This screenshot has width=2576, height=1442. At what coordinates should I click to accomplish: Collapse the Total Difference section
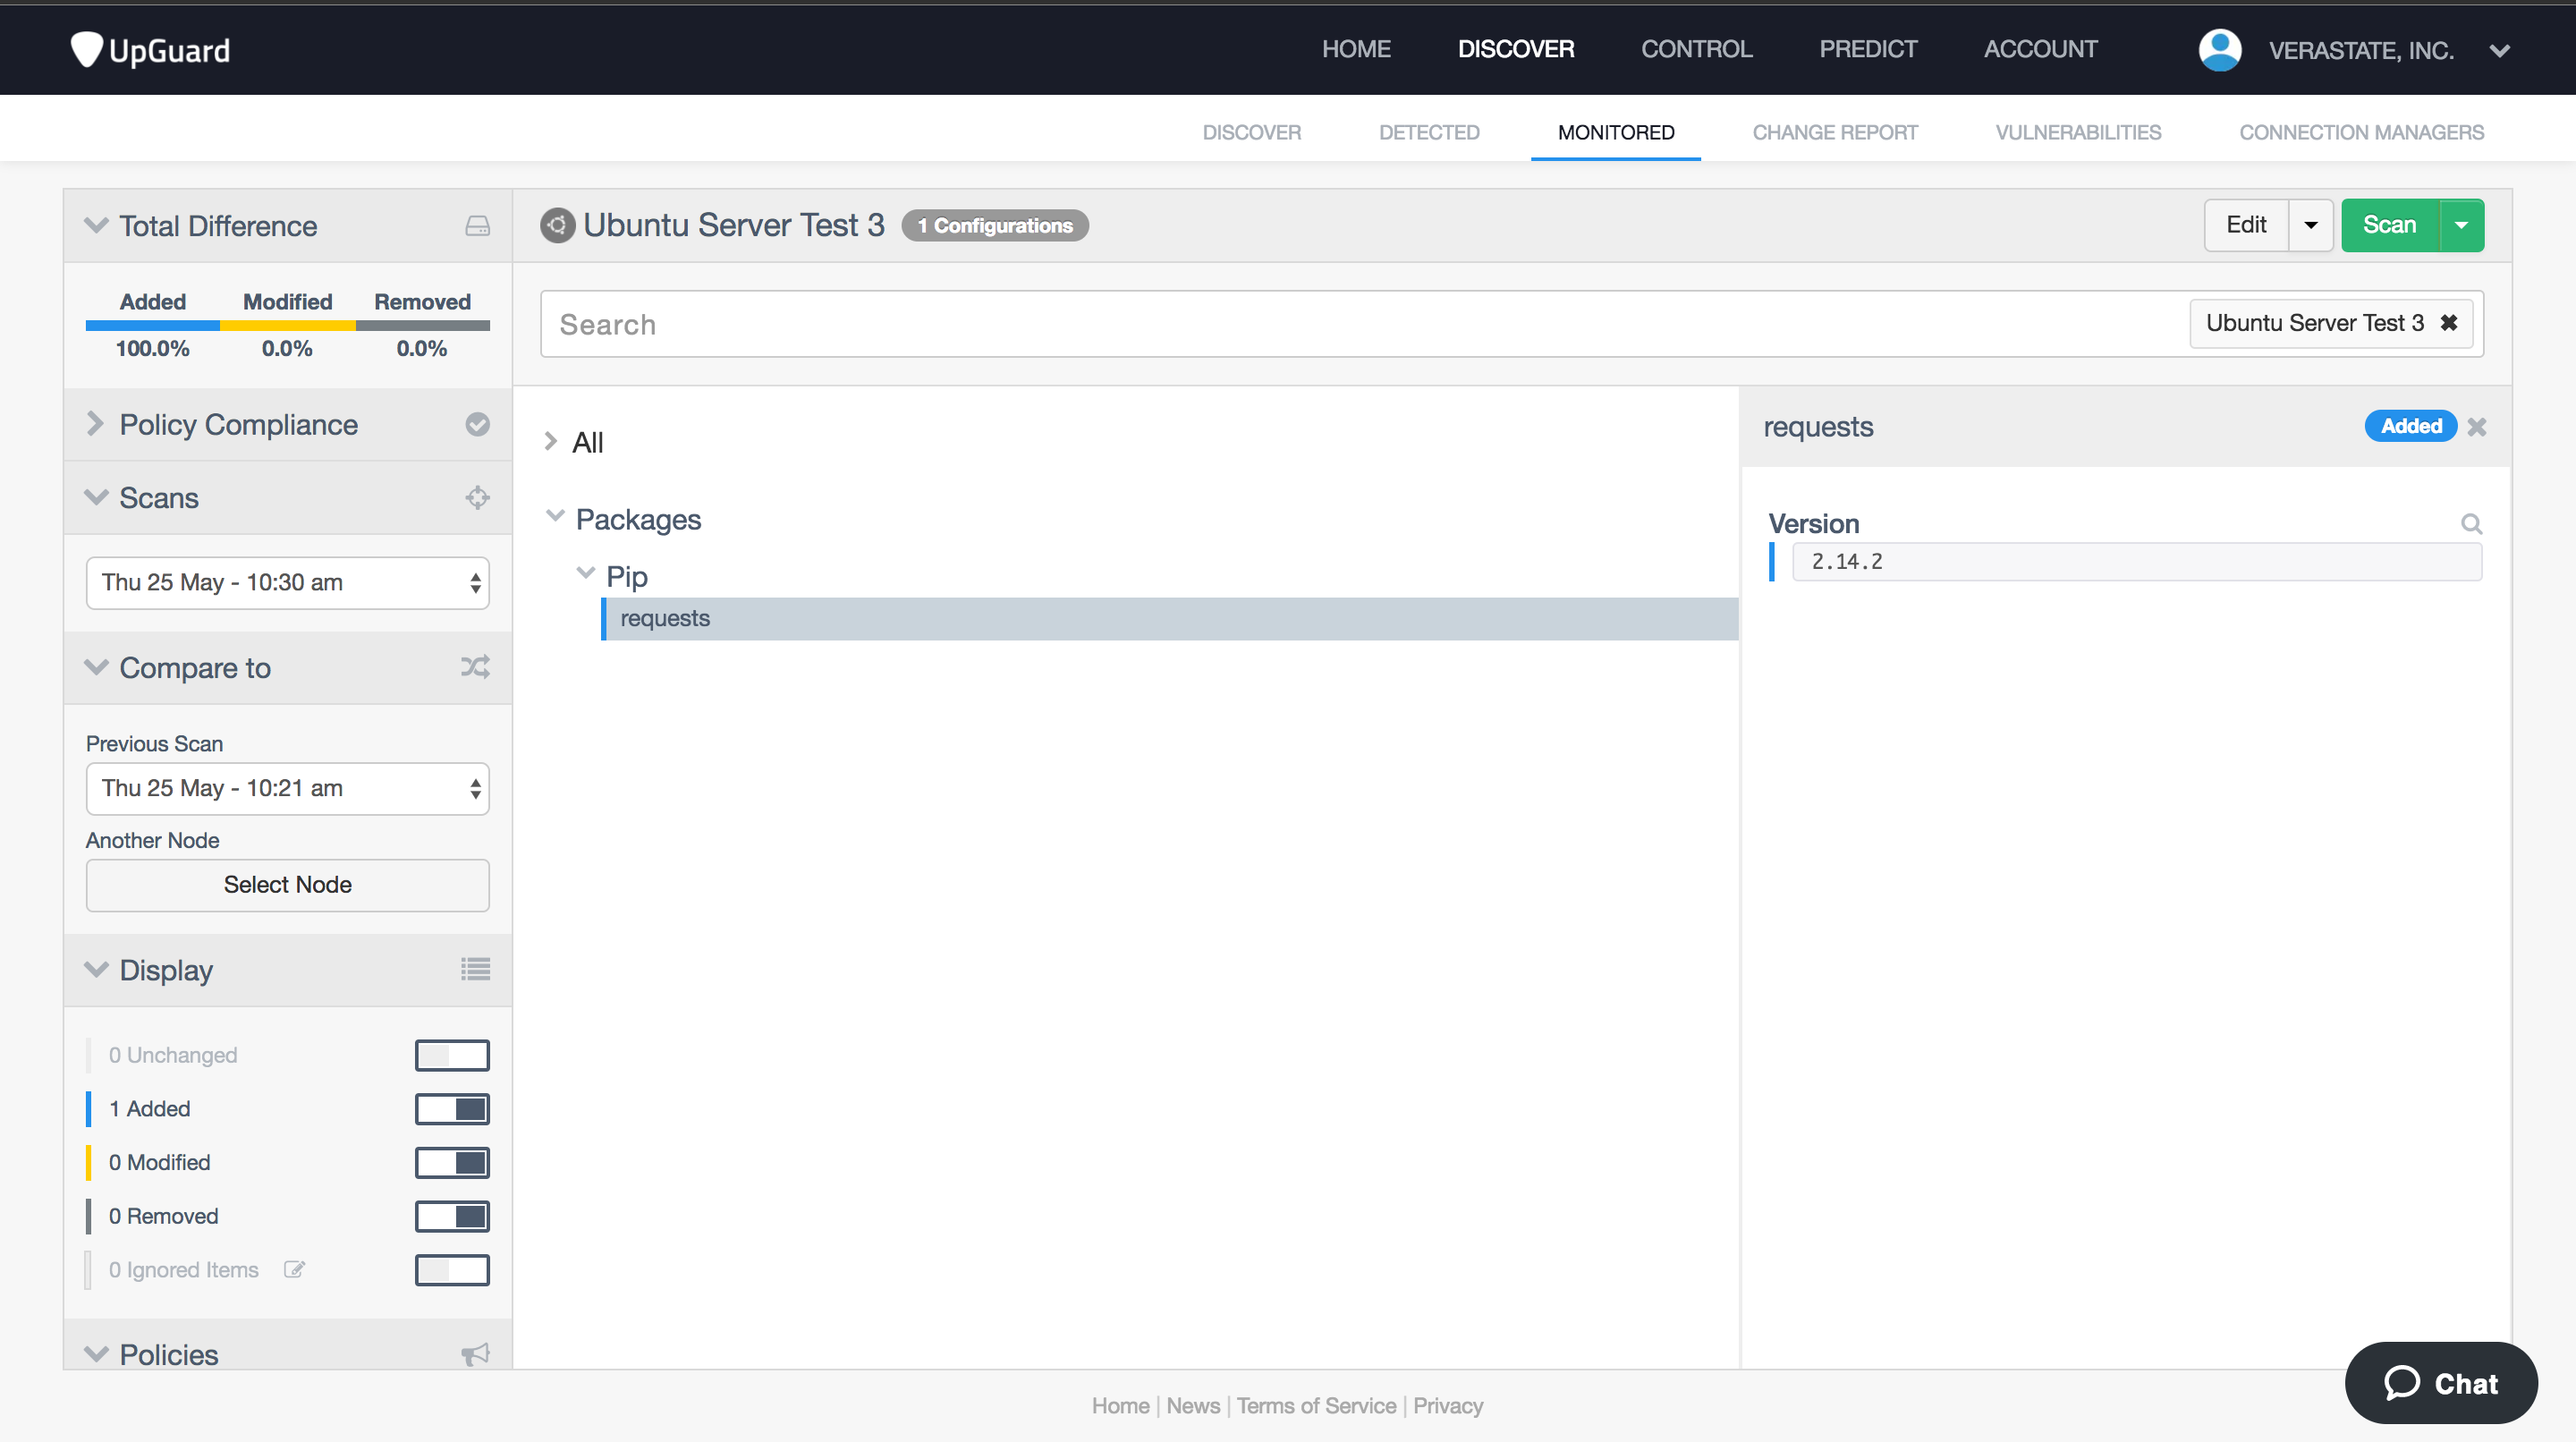[x=96, y=225]
